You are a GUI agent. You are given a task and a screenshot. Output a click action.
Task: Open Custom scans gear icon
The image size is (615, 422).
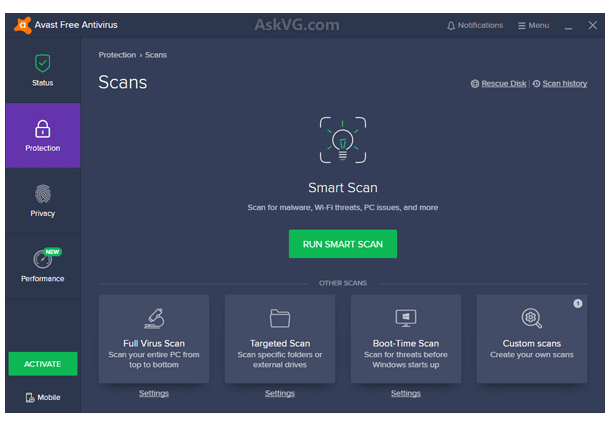(x=532, y=318)
